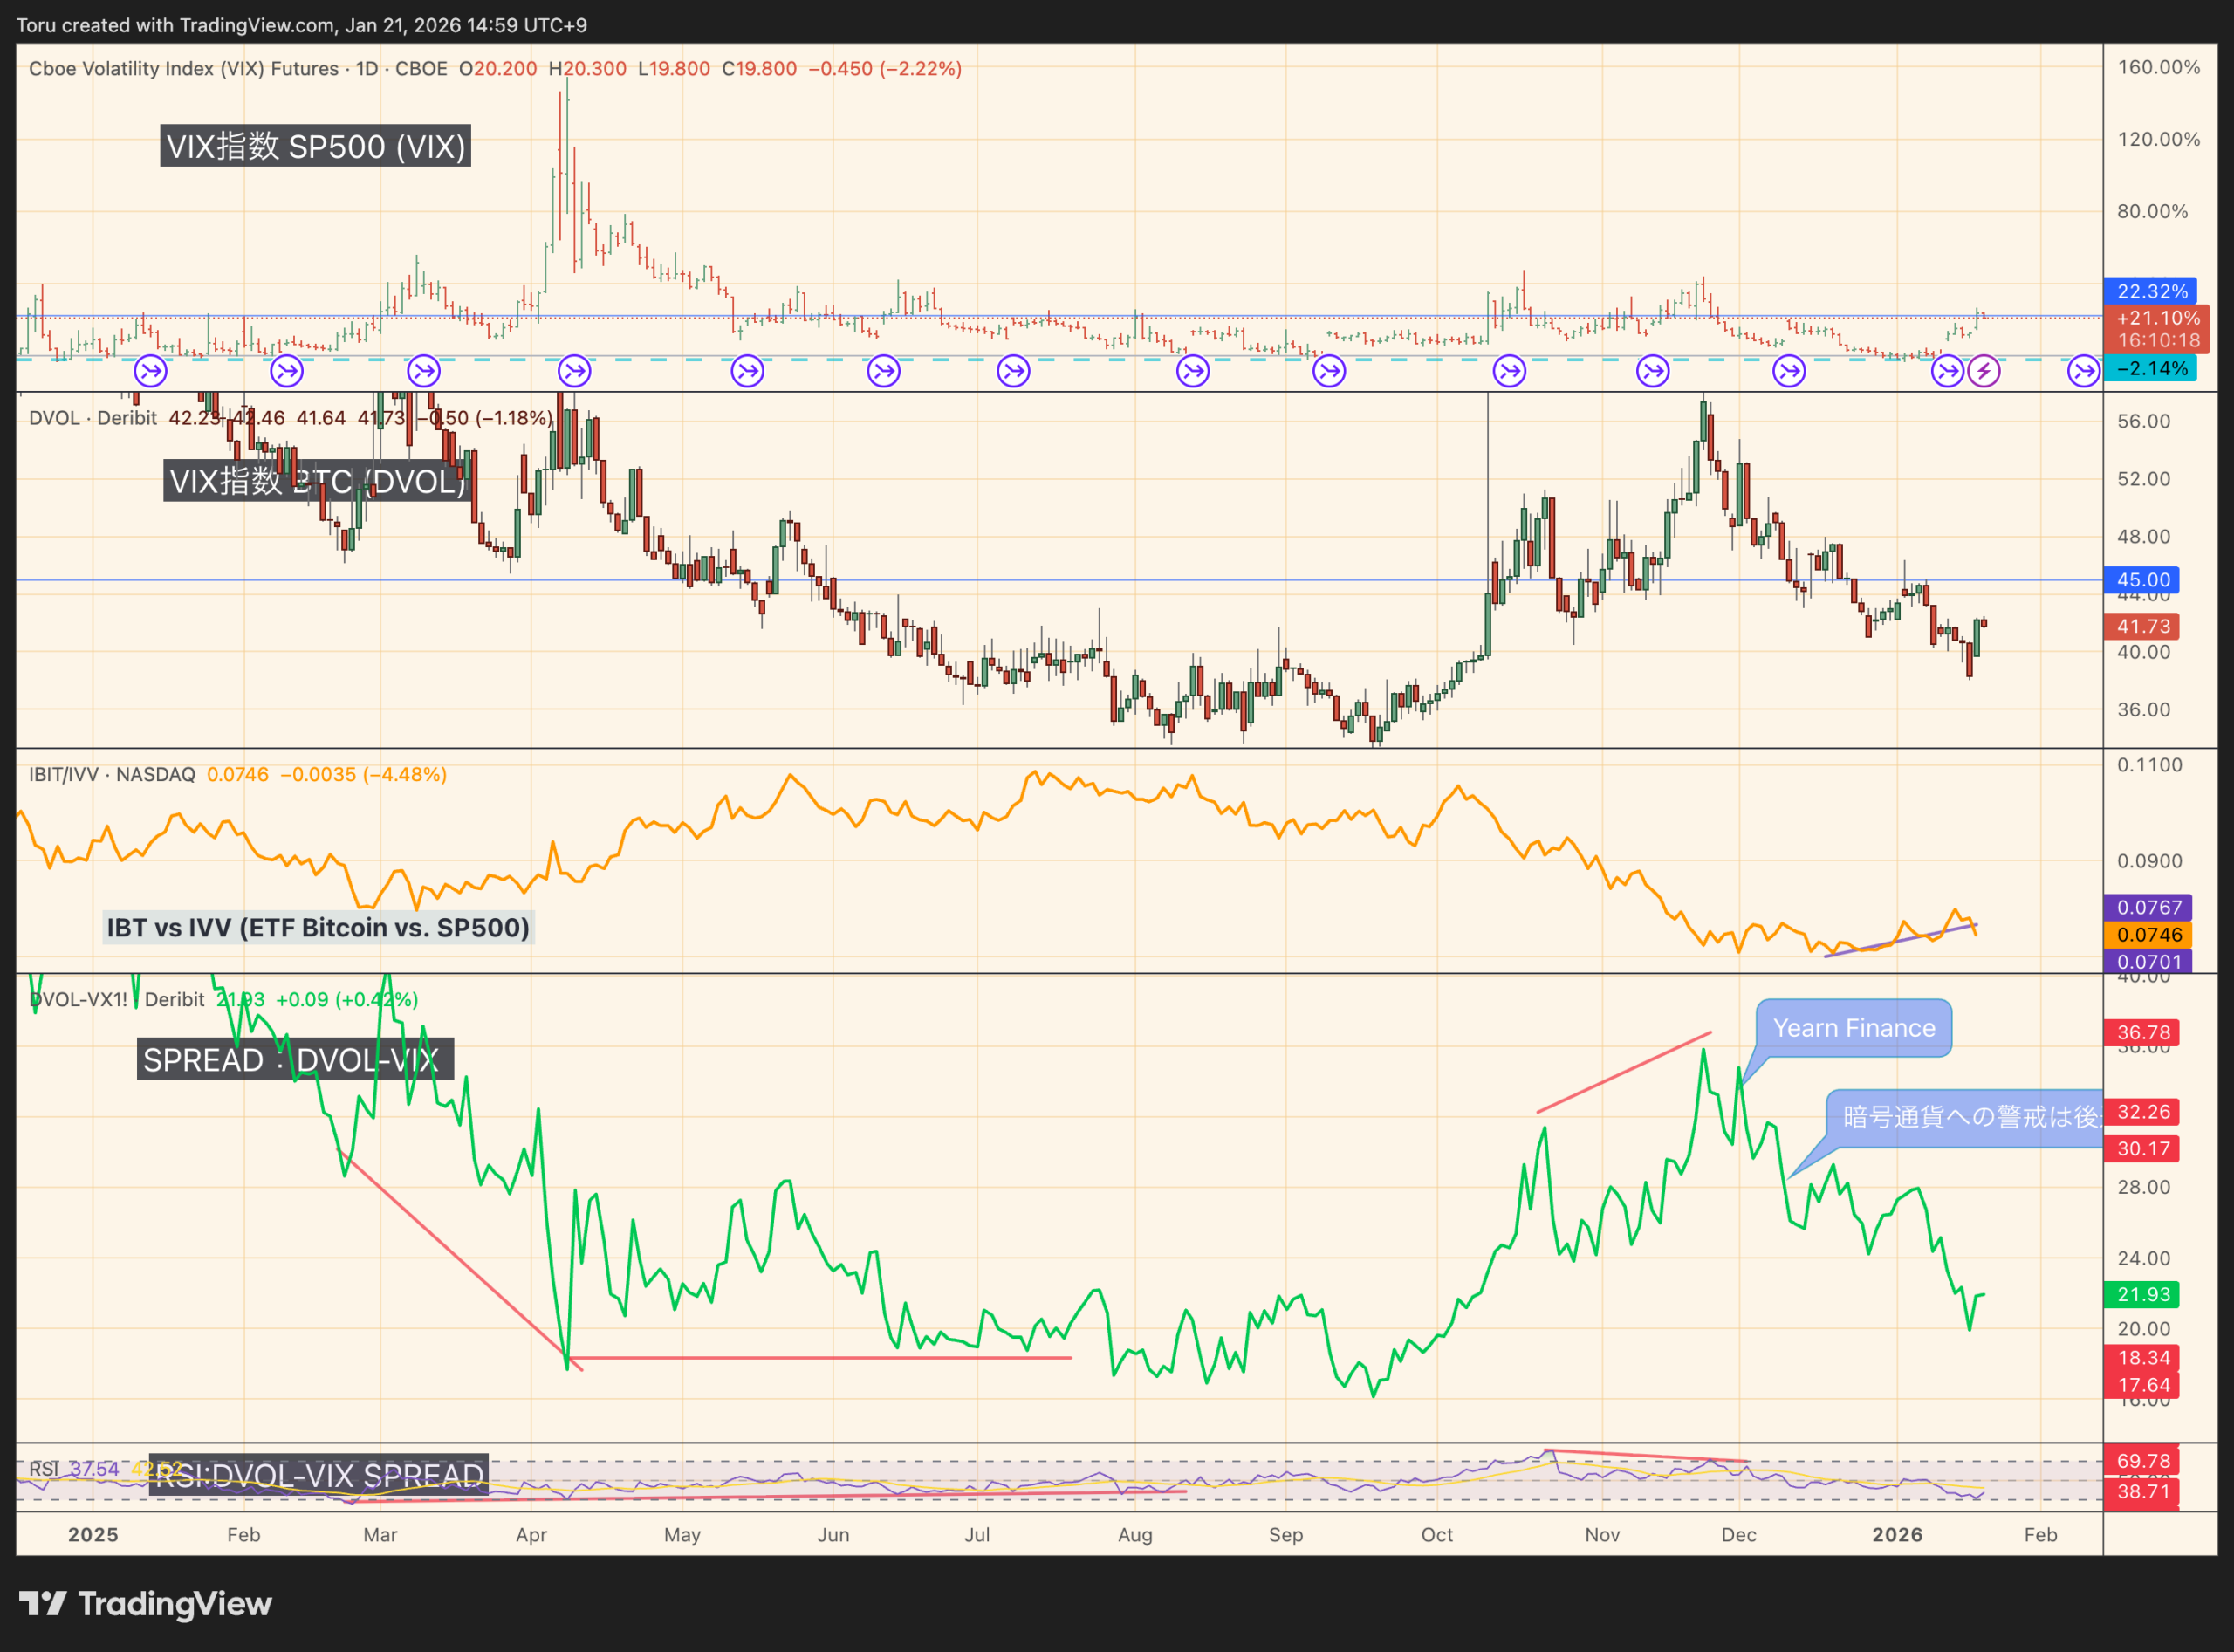Click the TradingView logo at bottom
The height and width of the screenshot is (1652, 2234).
coord(145,1604)
